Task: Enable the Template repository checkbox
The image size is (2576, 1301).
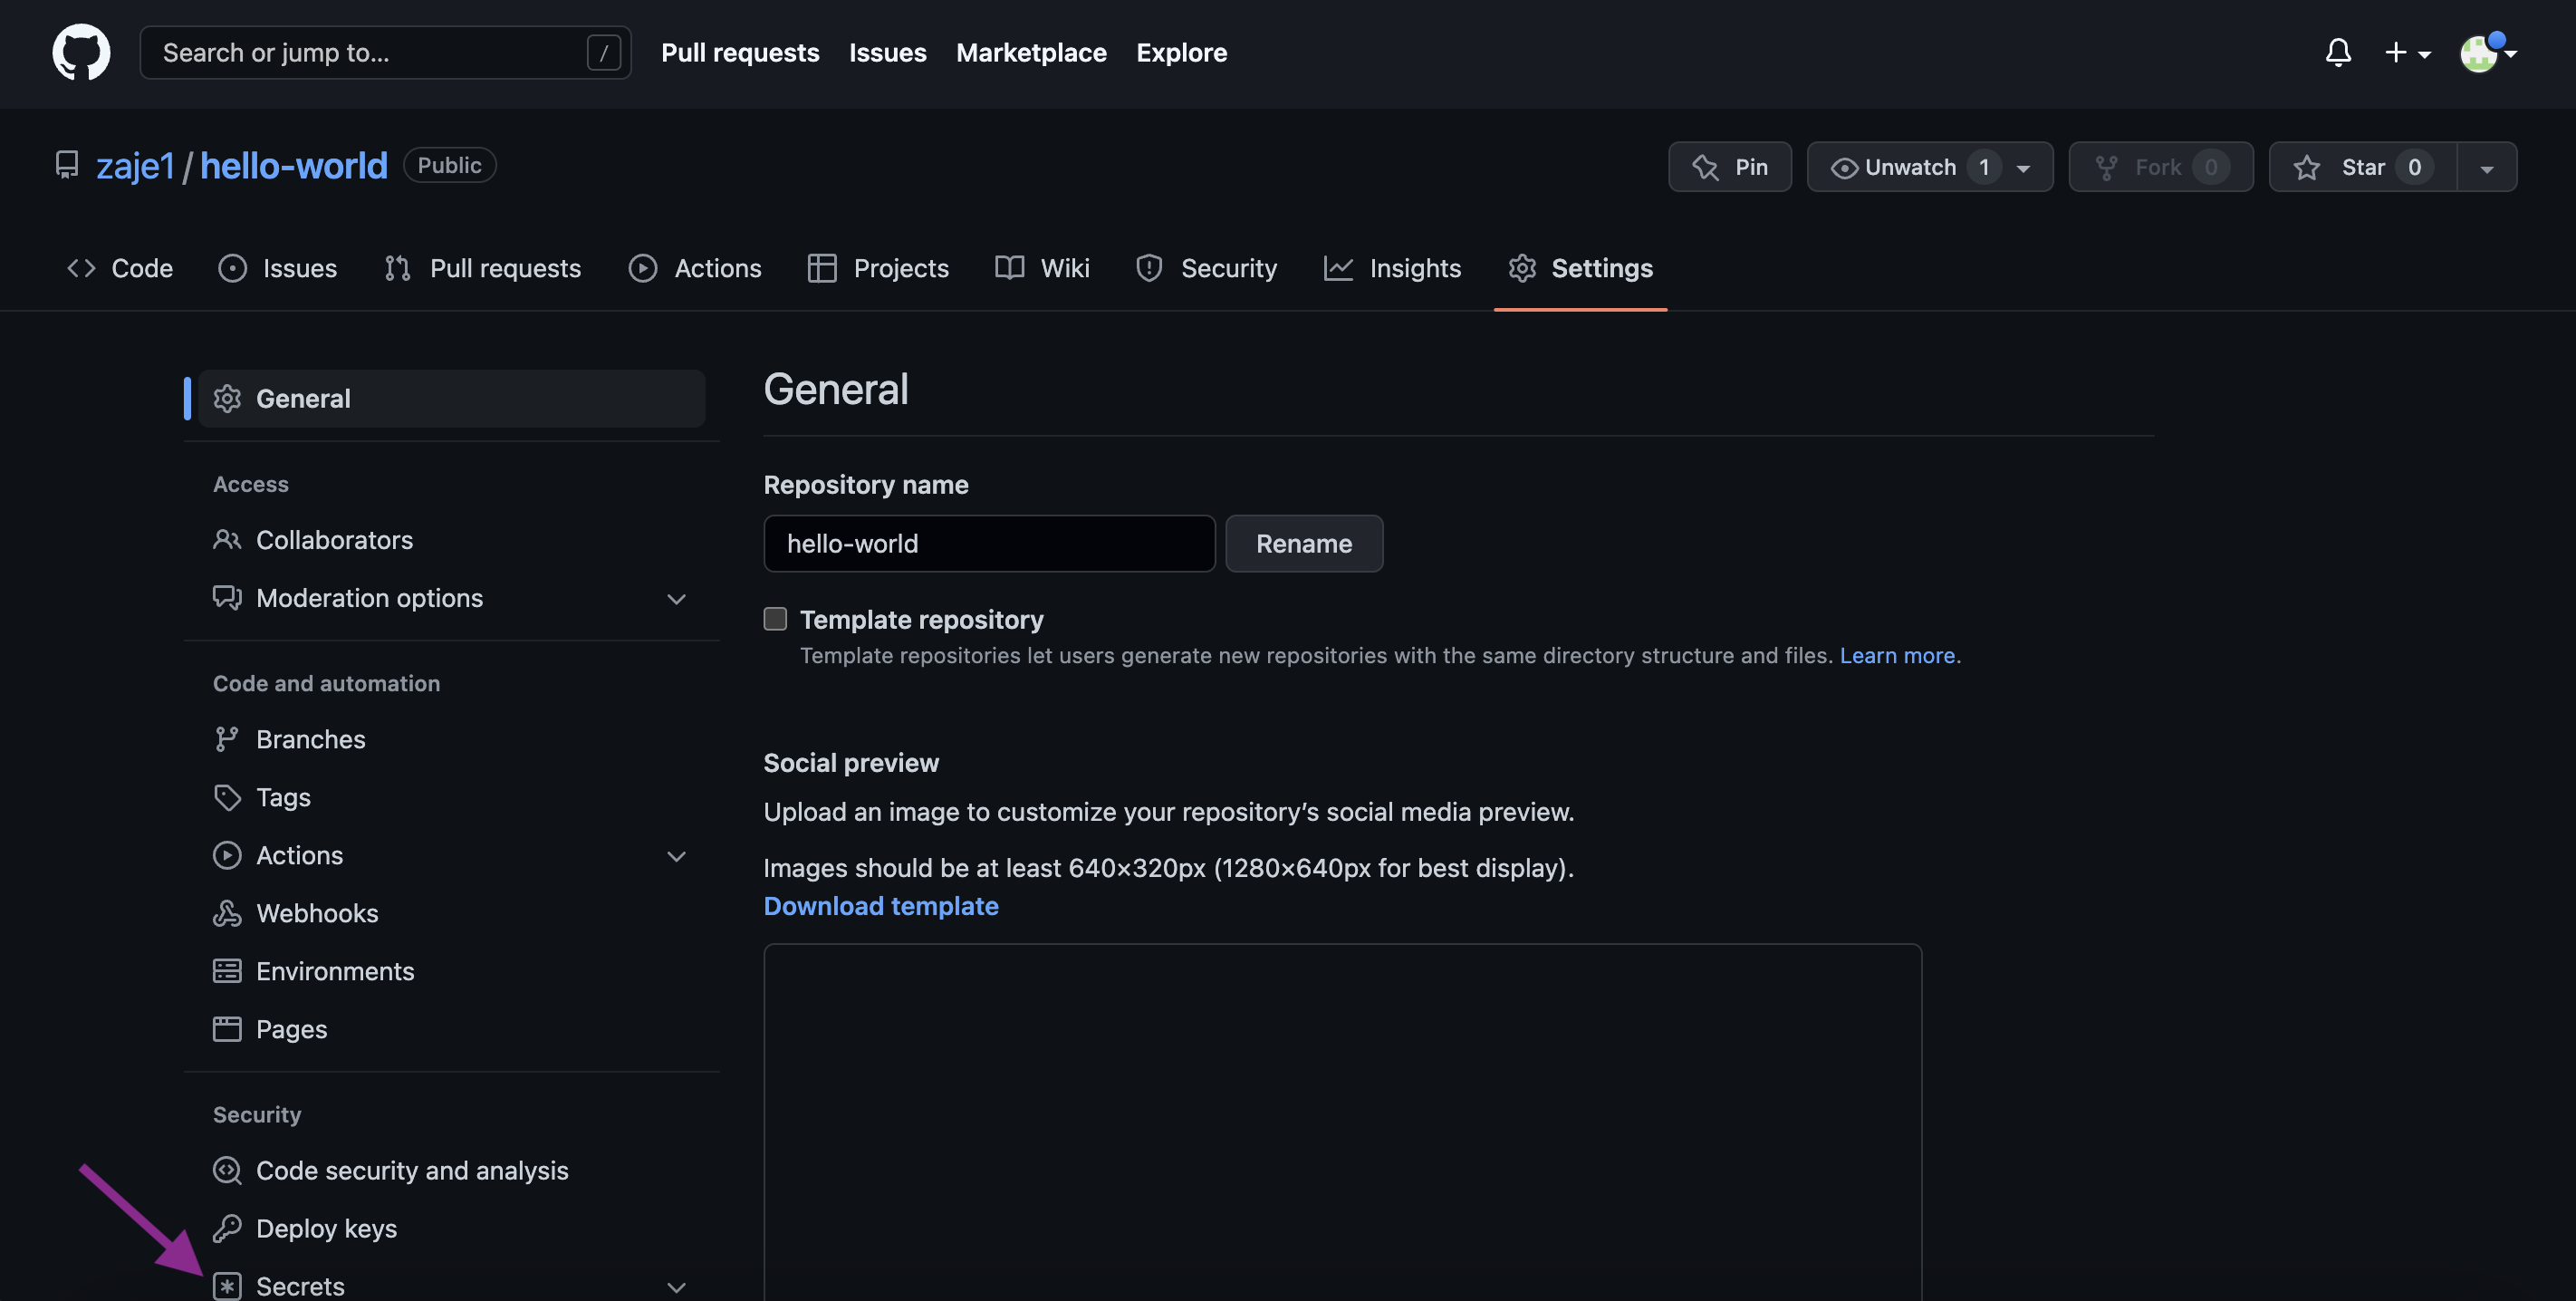Action: pos(775,619)
